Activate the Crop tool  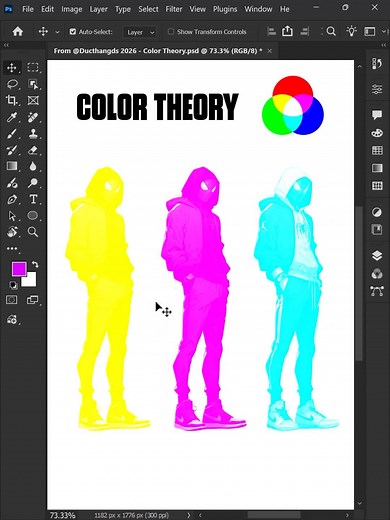point(12,100)
